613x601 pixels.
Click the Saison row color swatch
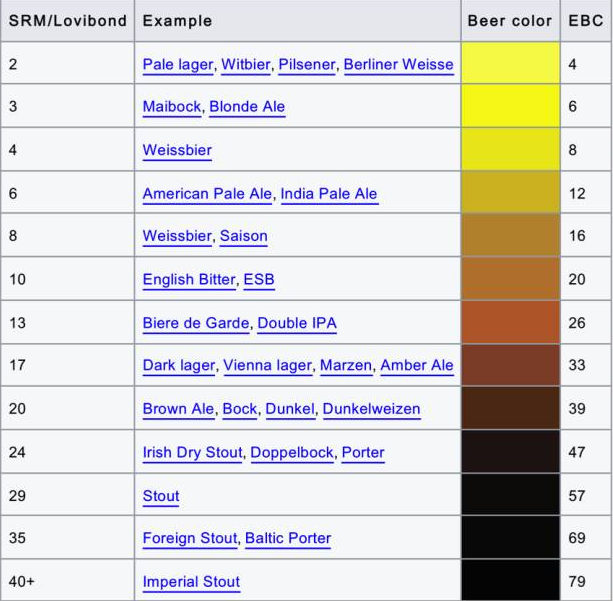pyautogui.click(x=511, y=235)
